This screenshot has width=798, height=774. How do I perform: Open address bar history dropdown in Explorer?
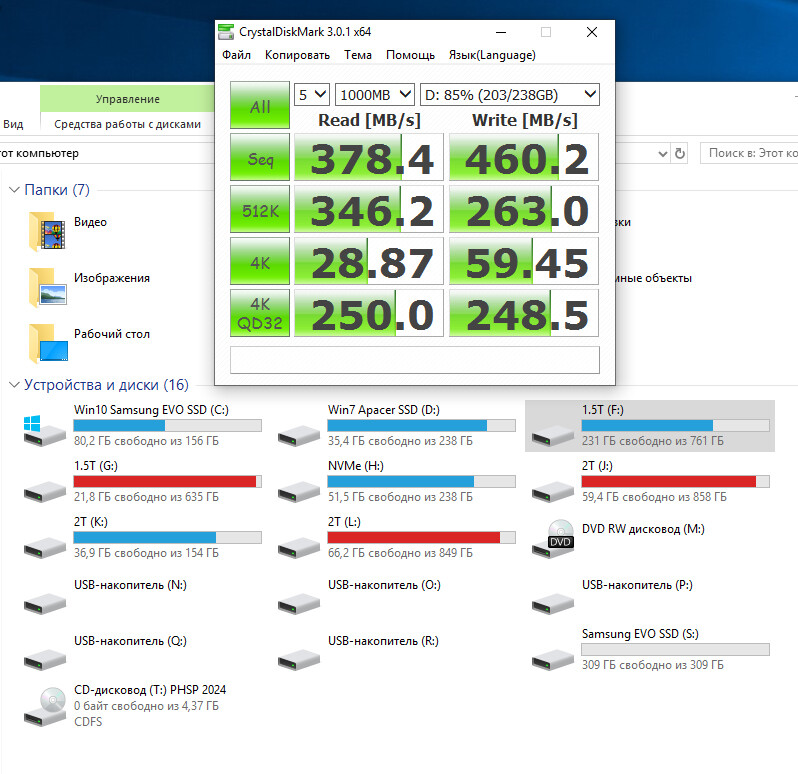662,153
